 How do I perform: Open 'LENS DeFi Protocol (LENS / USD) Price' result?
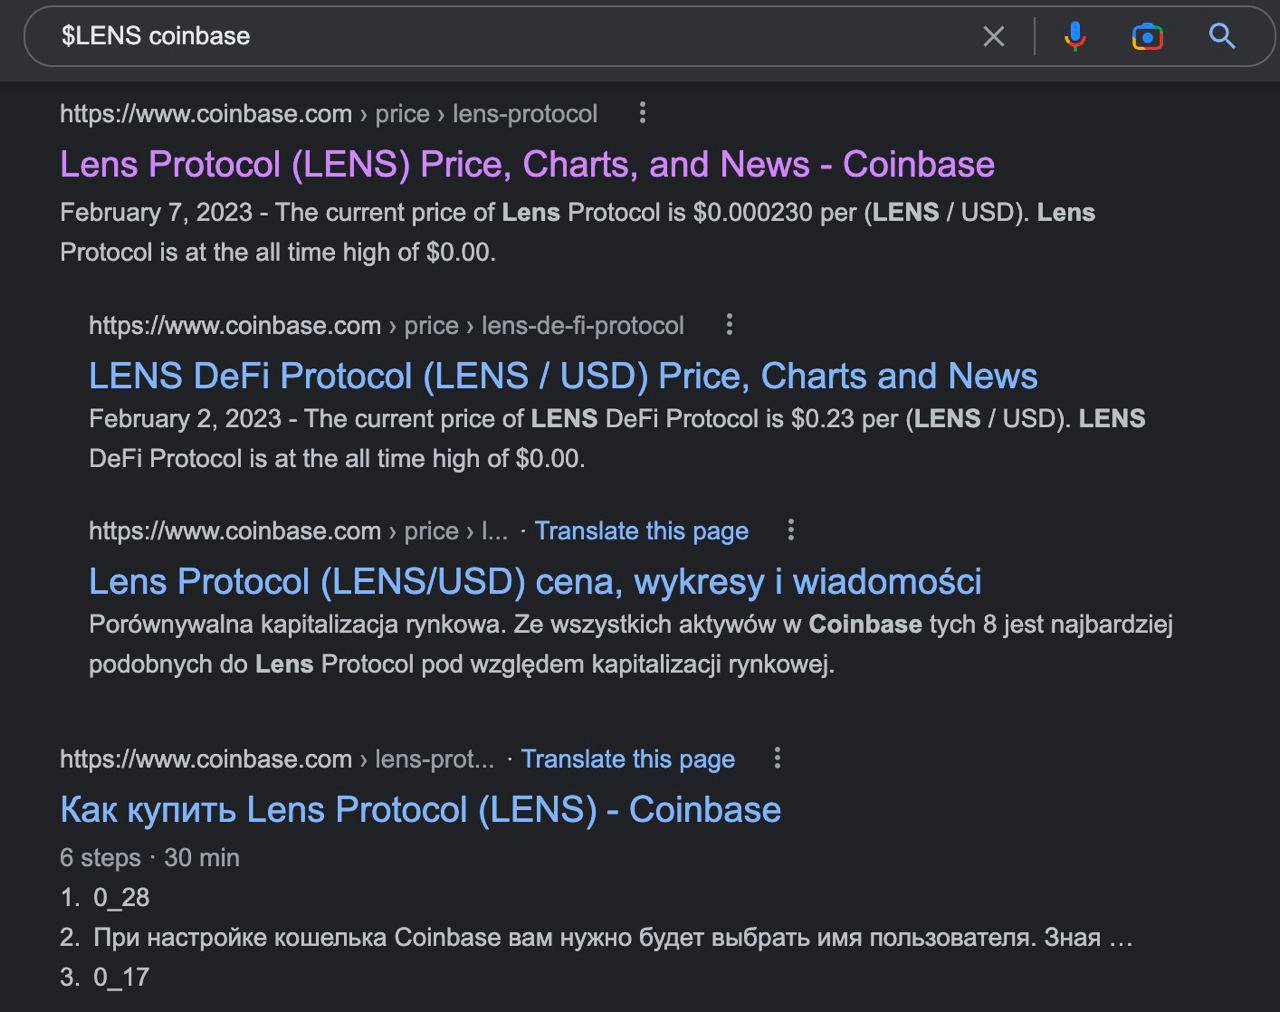(x=563, y=376)
